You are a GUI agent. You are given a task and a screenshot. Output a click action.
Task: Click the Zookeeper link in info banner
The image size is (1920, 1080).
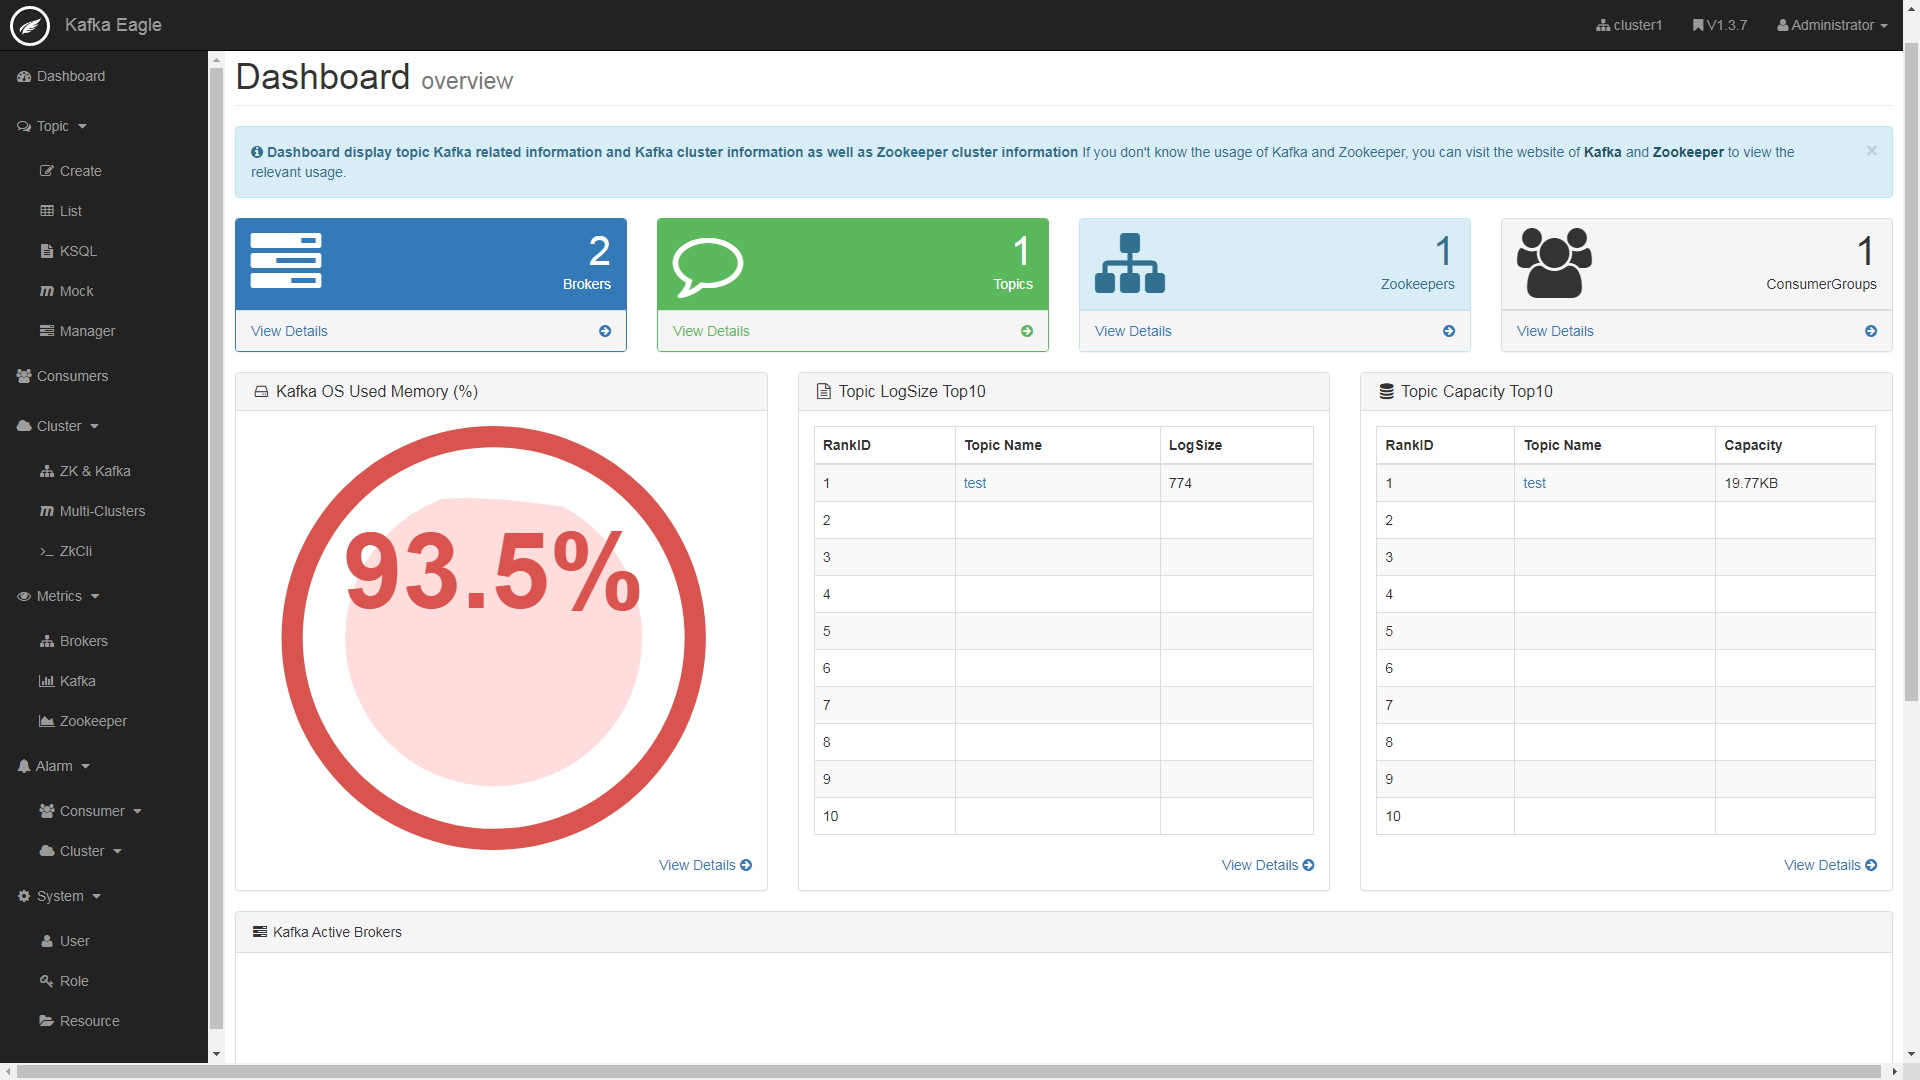(x=1687, y=152)
